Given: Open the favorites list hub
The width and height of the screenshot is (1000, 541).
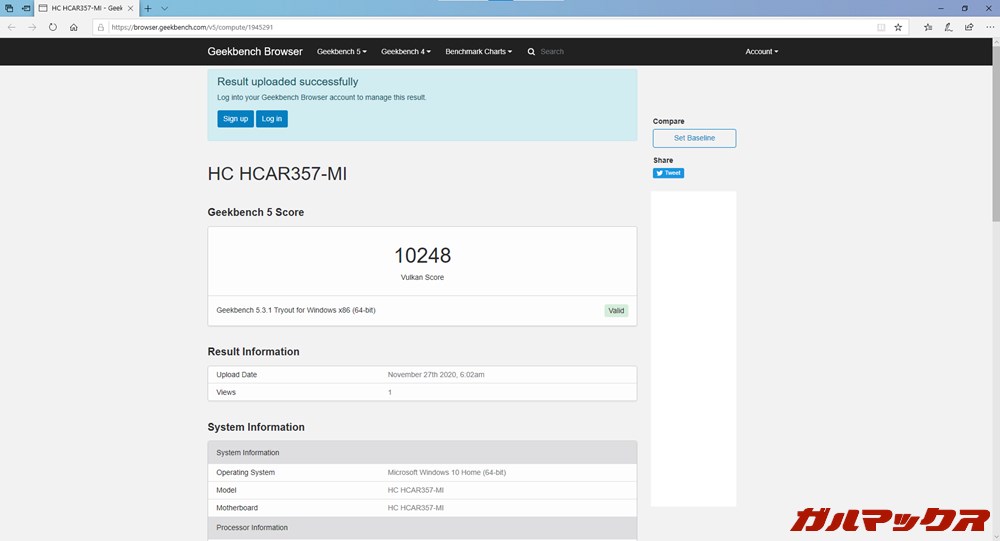Looking at the screenshot, I should 928,27.
